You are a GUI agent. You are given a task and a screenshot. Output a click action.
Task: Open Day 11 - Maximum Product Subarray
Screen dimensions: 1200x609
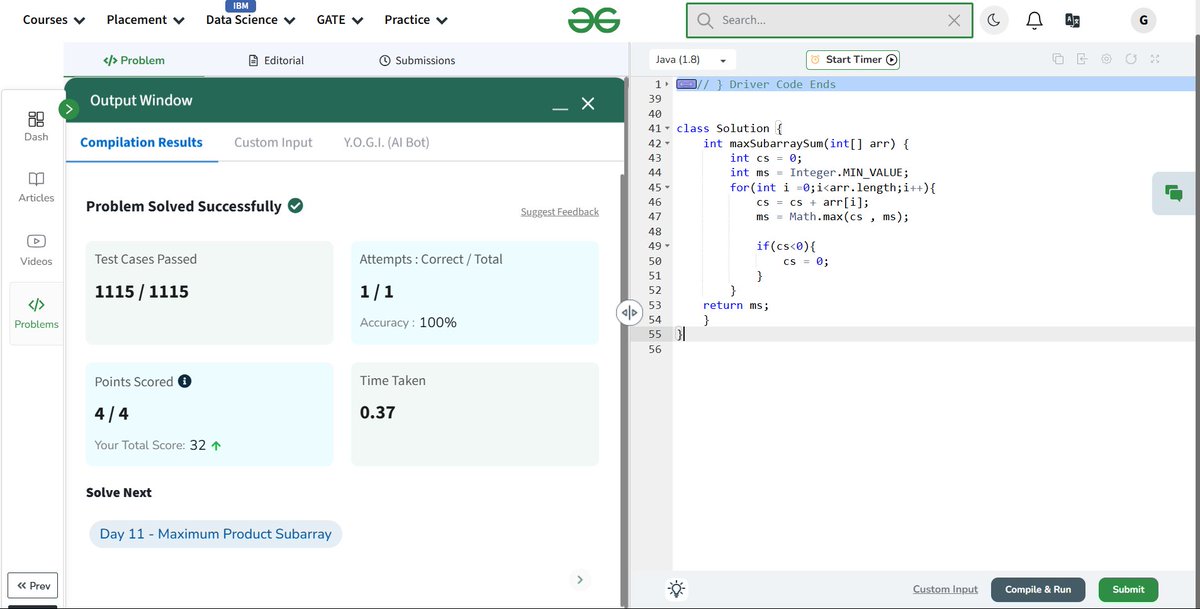click(x=216, y=534)
